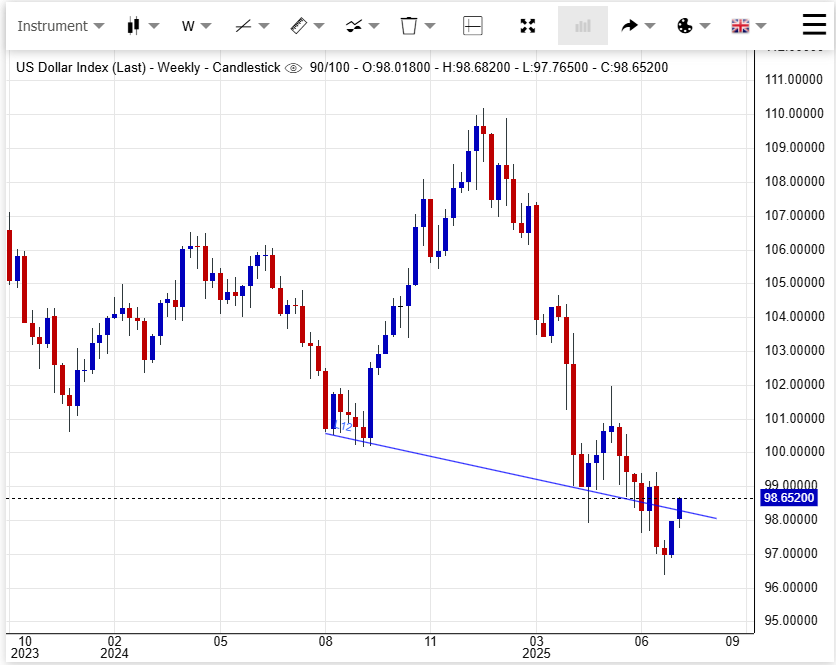Click the candlestick chart type icon
The image size is (836, 665).
(132, 26)
